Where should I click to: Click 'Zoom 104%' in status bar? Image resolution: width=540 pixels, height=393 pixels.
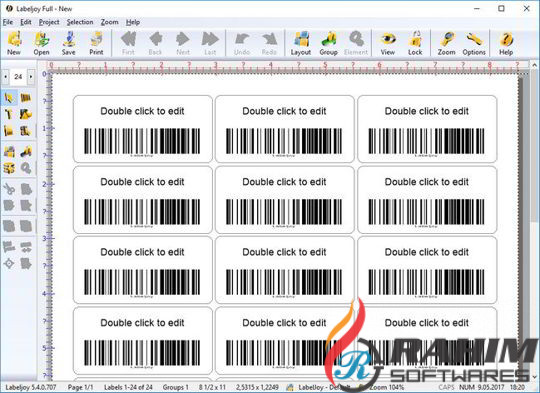click(386, 387)
